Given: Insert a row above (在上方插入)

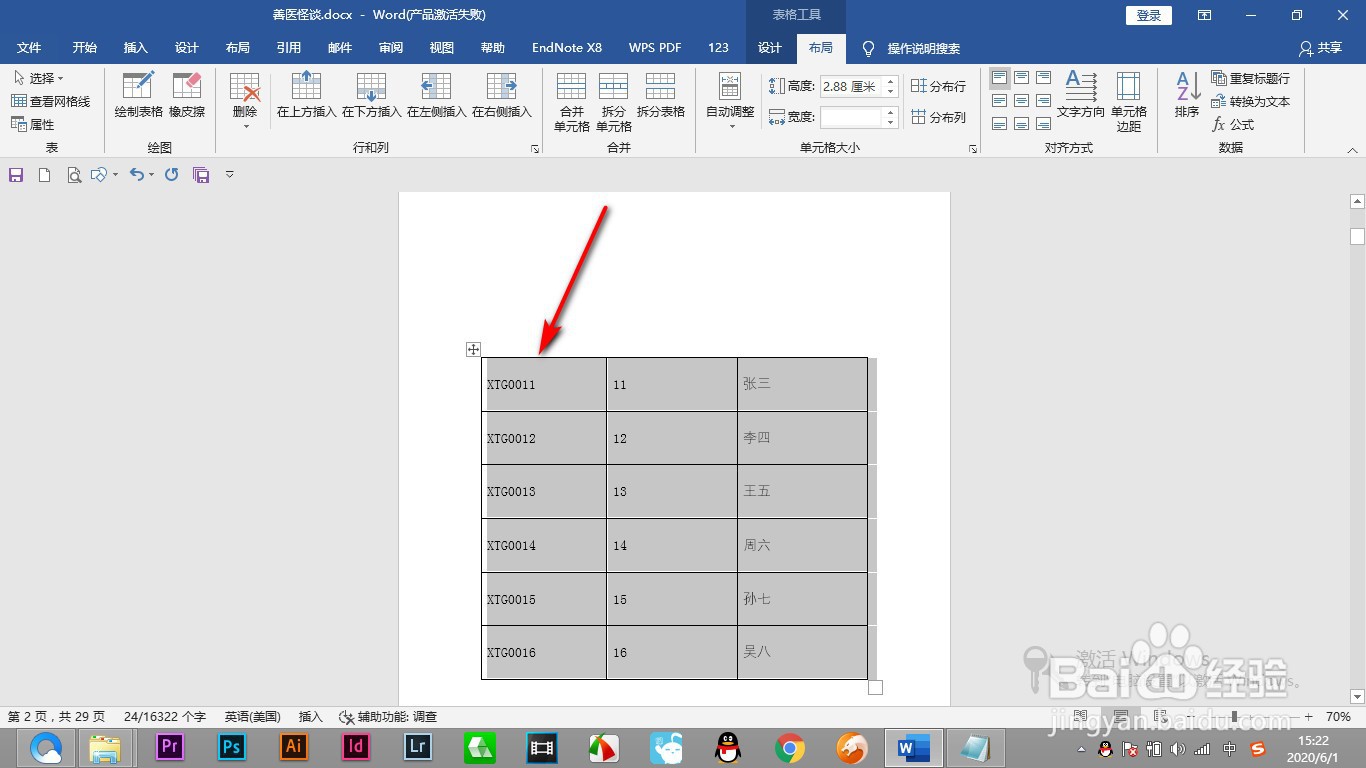Looking at the screenshot, I should pyautogui.click(x=306, y=96).
